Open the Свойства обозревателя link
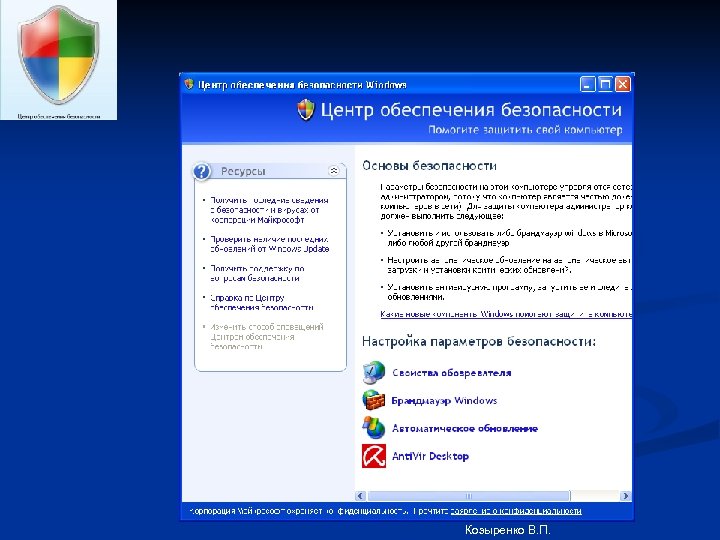 (451, 373)
